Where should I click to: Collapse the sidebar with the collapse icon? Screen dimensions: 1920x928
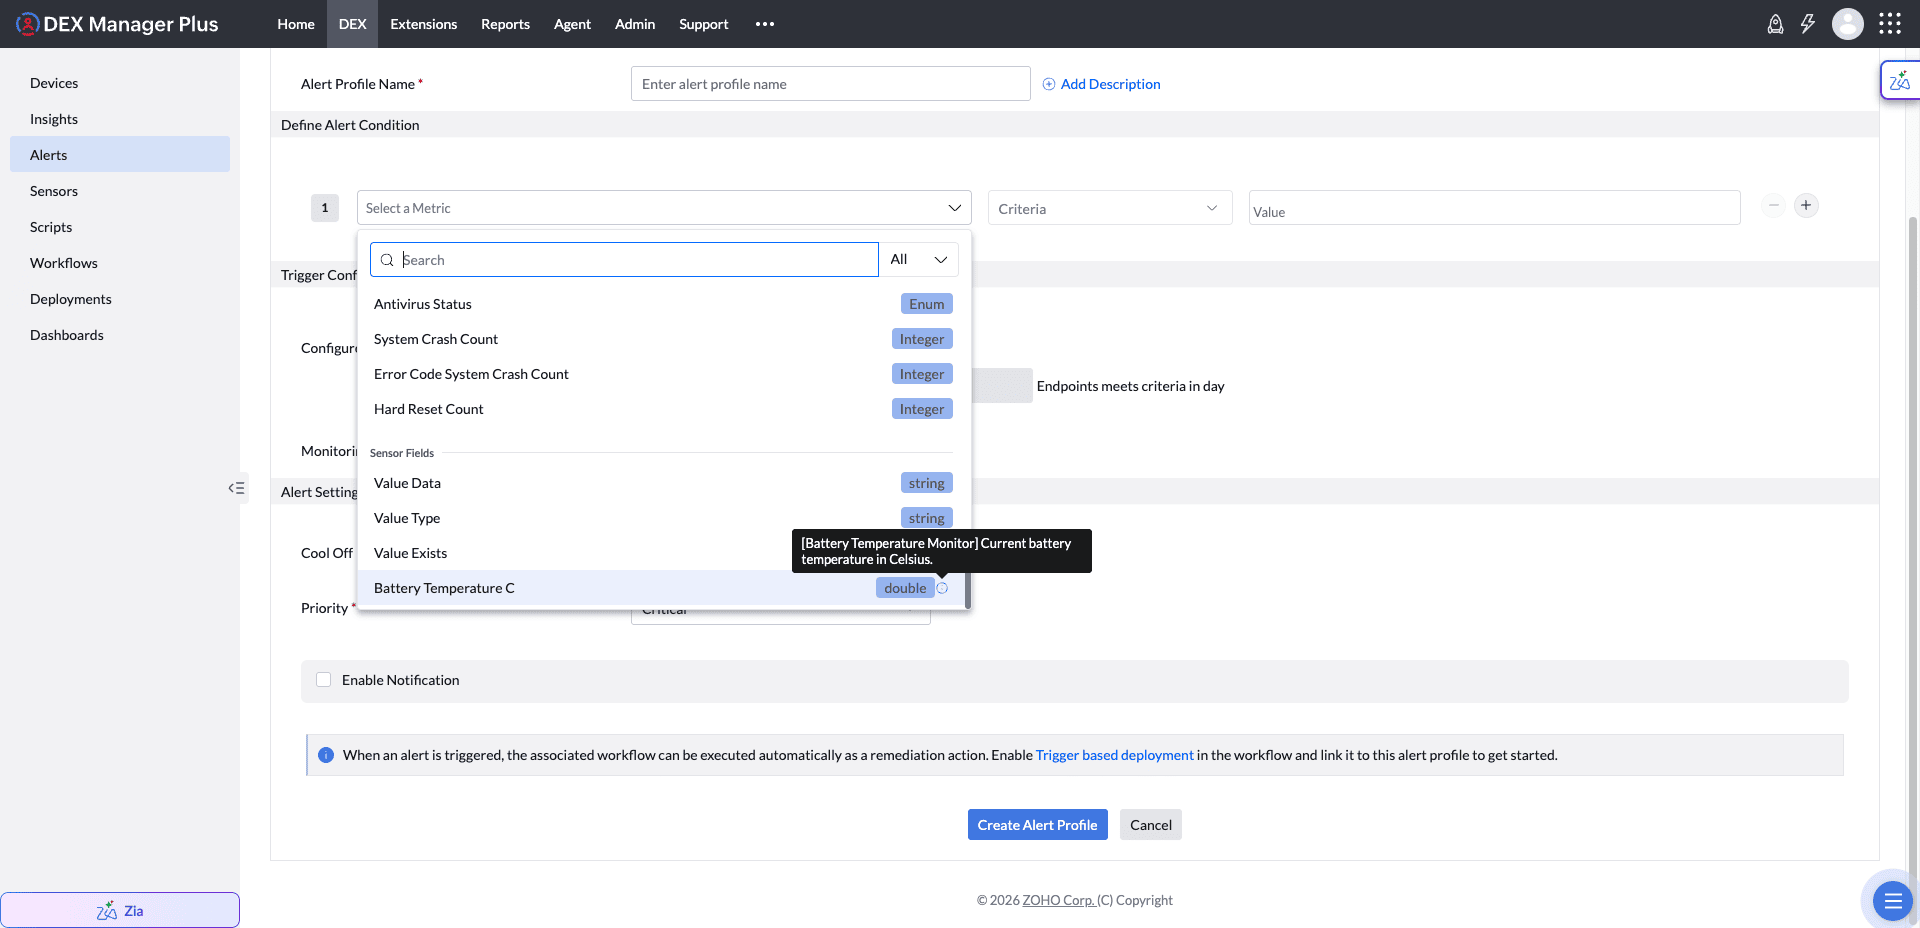[236, 488]
